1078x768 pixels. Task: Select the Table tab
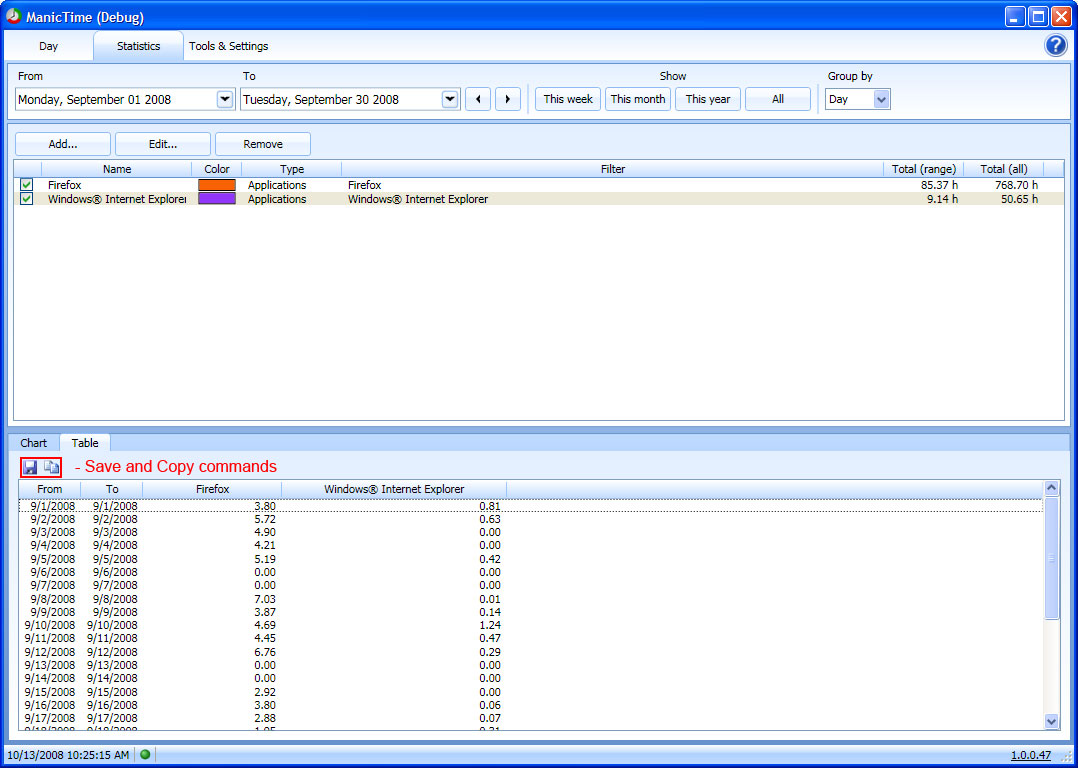(x=85, y=443)
